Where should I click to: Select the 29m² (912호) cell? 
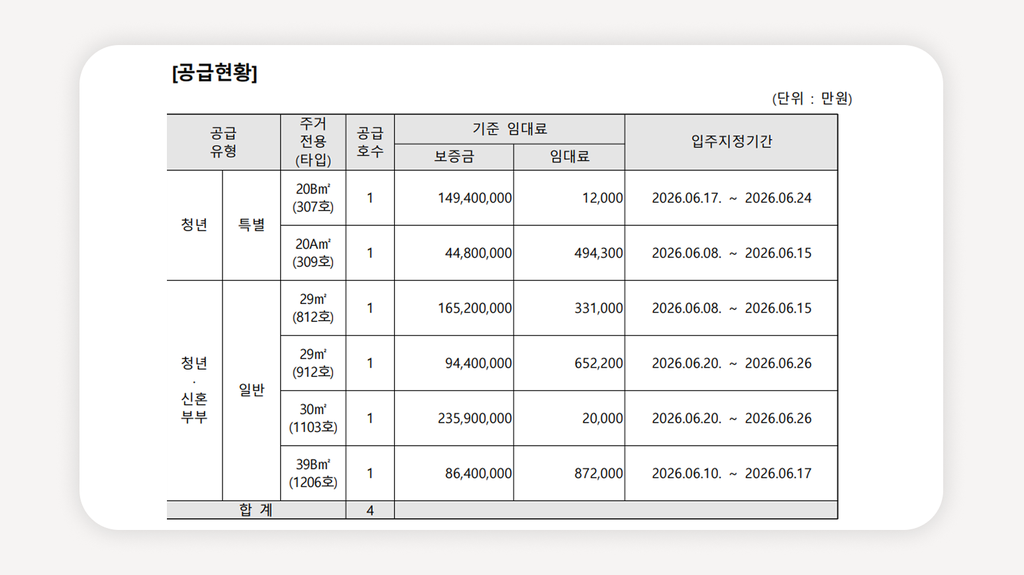[x=313, y=363]
